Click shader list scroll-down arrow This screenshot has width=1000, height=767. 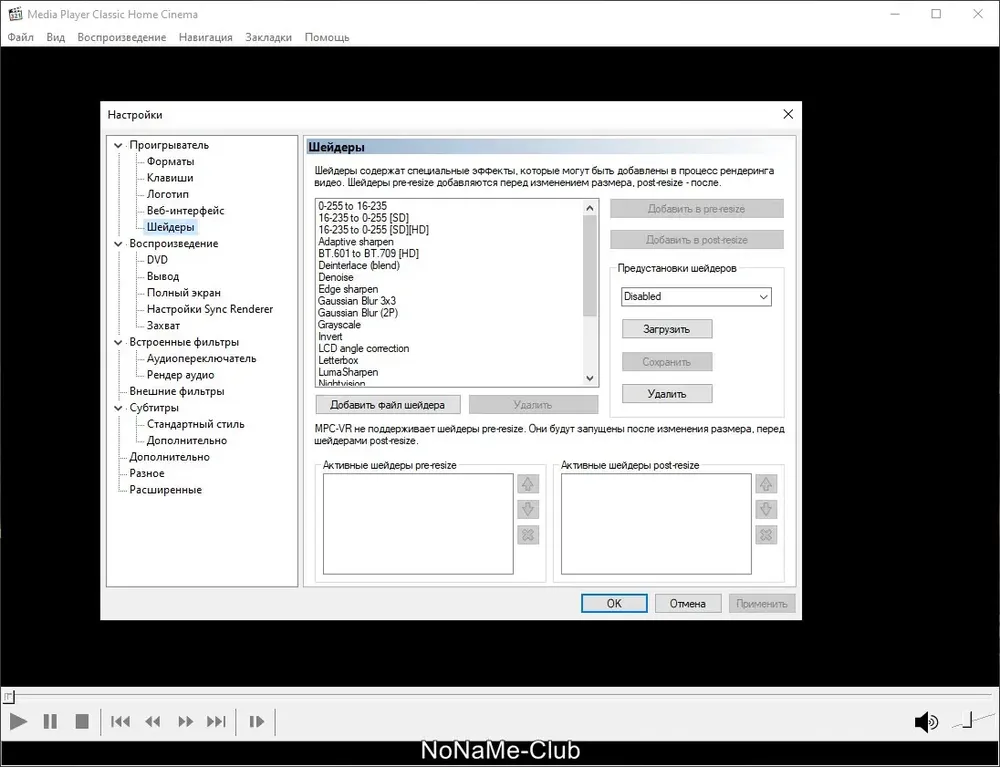(590, 378)
